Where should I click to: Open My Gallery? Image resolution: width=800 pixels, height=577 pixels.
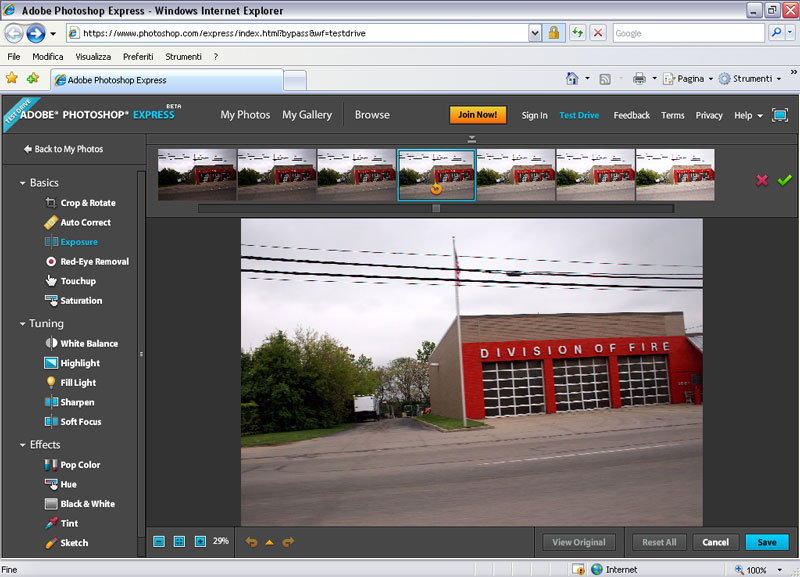click(307, 115)
